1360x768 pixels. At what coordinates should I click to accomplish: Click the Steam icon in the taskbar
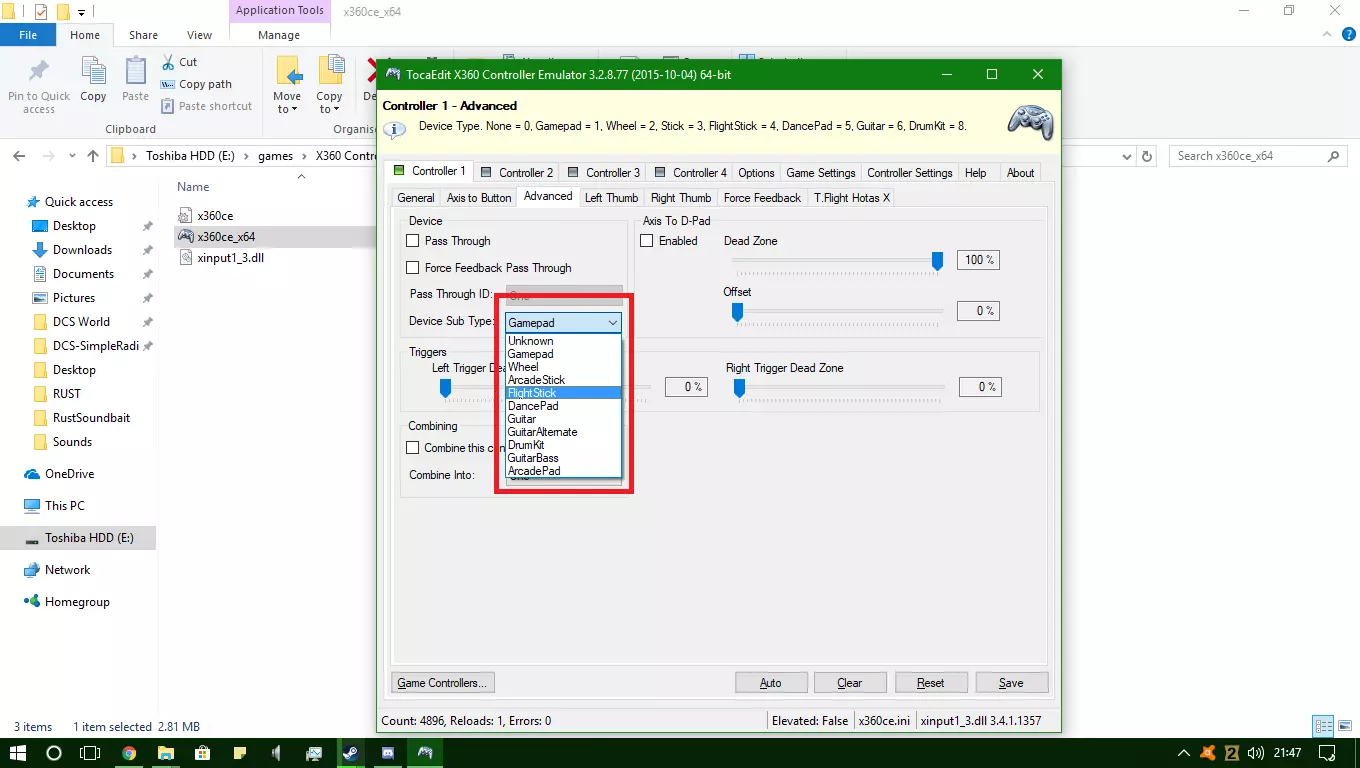pos(351,753)
